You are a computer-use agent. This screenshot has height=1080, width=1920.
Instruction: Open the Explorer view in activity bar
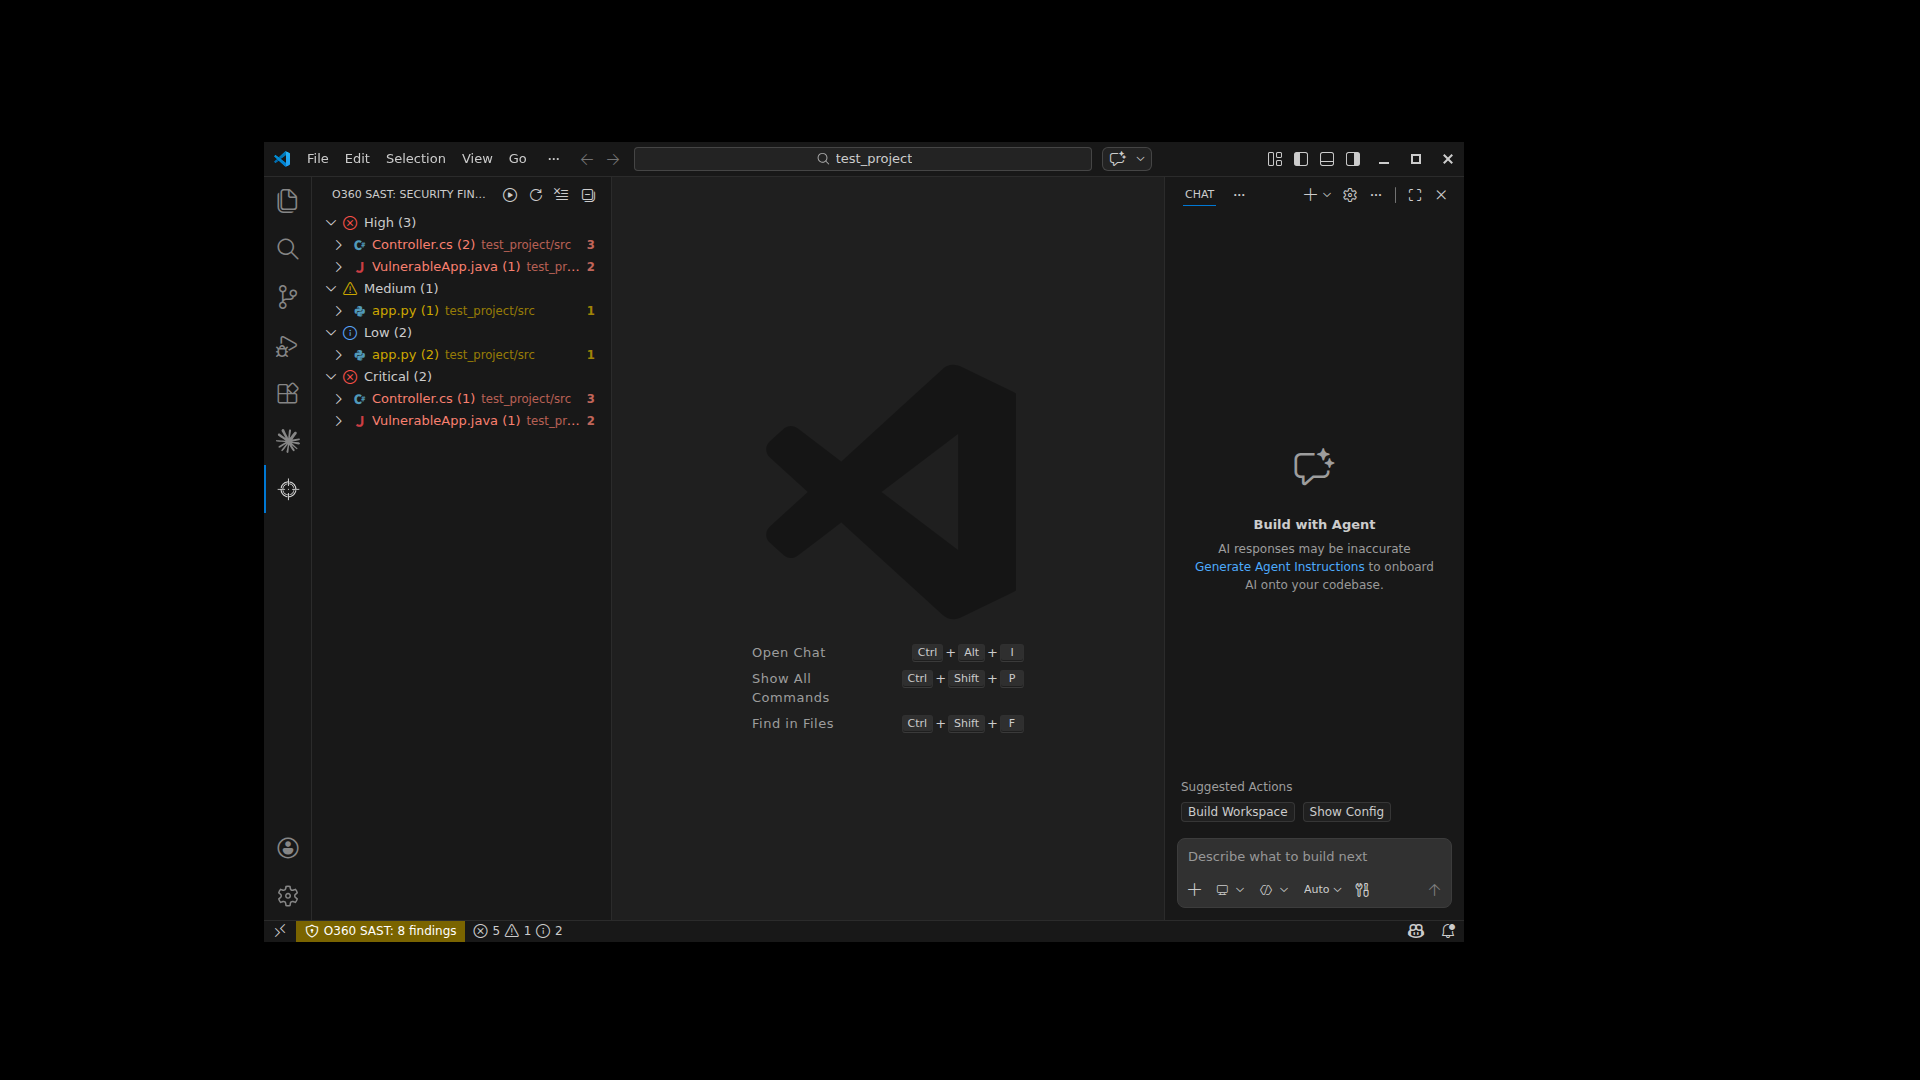(x=287, y=201)
